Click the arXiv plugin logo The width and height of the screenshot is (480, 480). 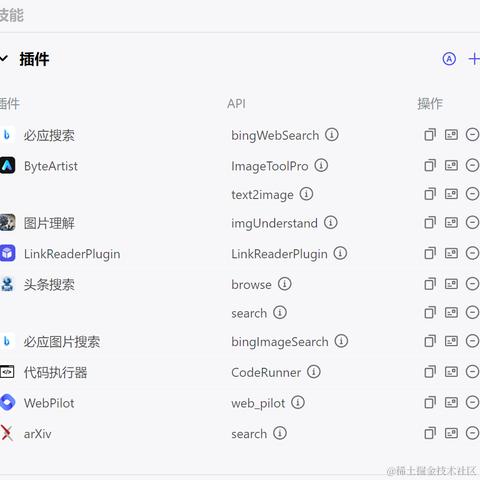coord(7,433)
